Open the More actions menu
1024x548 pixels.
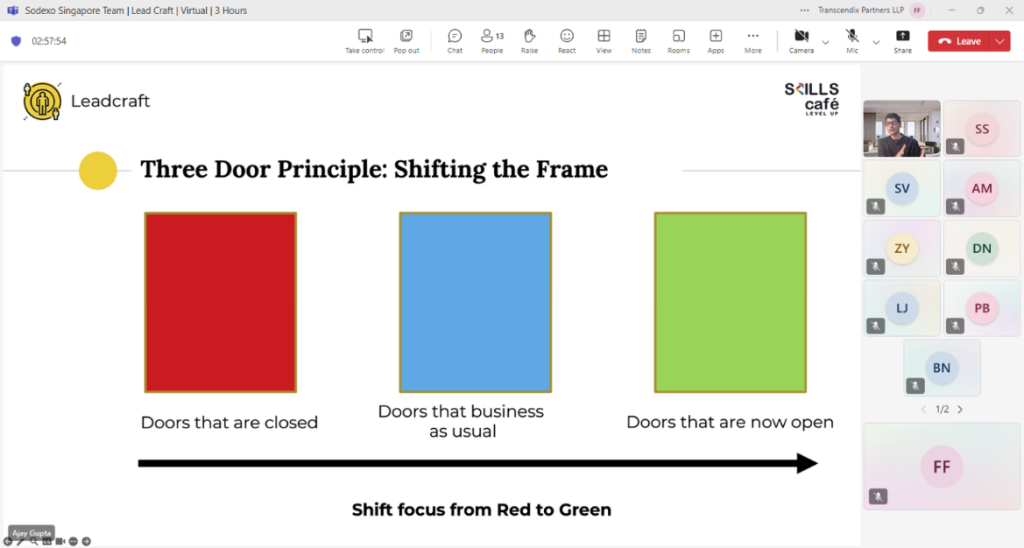pyautogui.click(x=753, y=40)
